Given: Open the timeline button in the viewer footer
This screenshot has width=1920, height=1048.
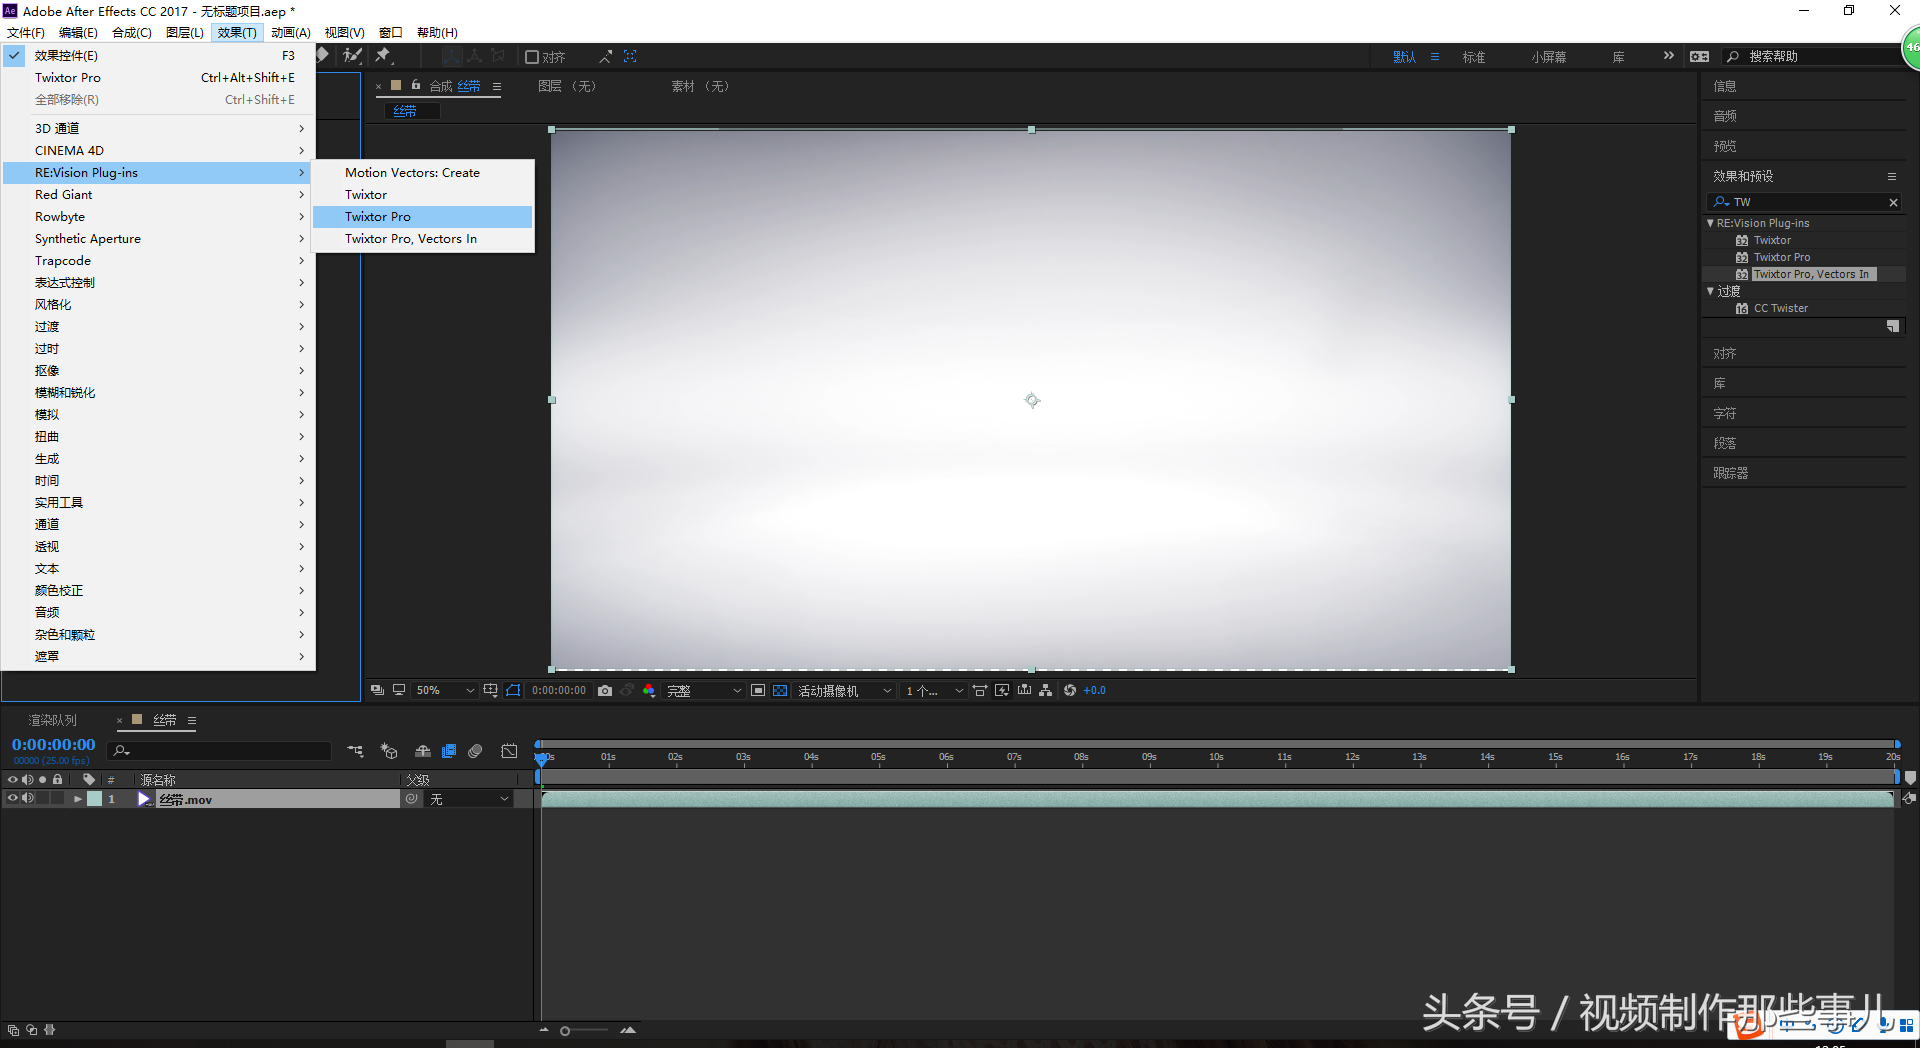Looking at the screenshot, I should pos(1024,690).
